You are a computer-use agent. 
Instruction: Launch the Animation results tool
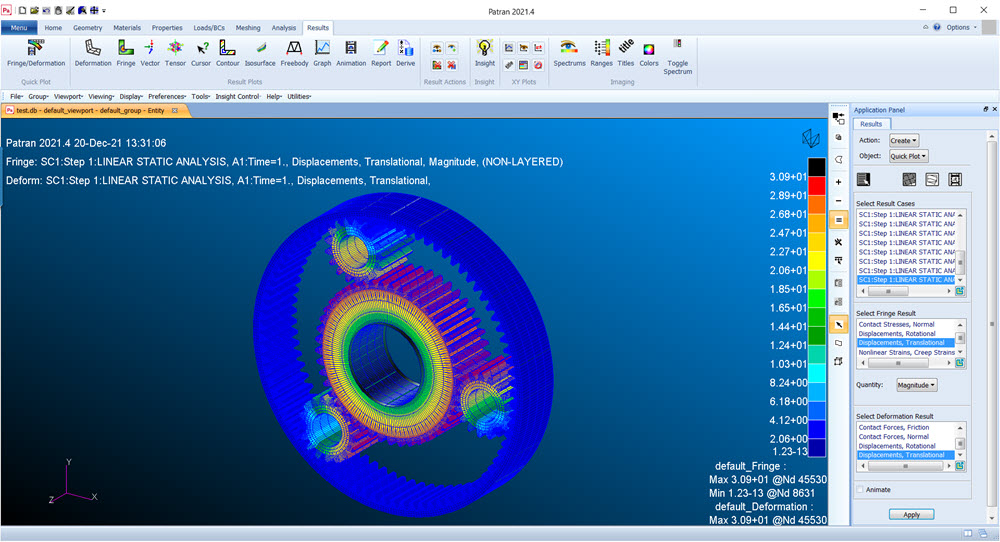click(x=351, y=52)
